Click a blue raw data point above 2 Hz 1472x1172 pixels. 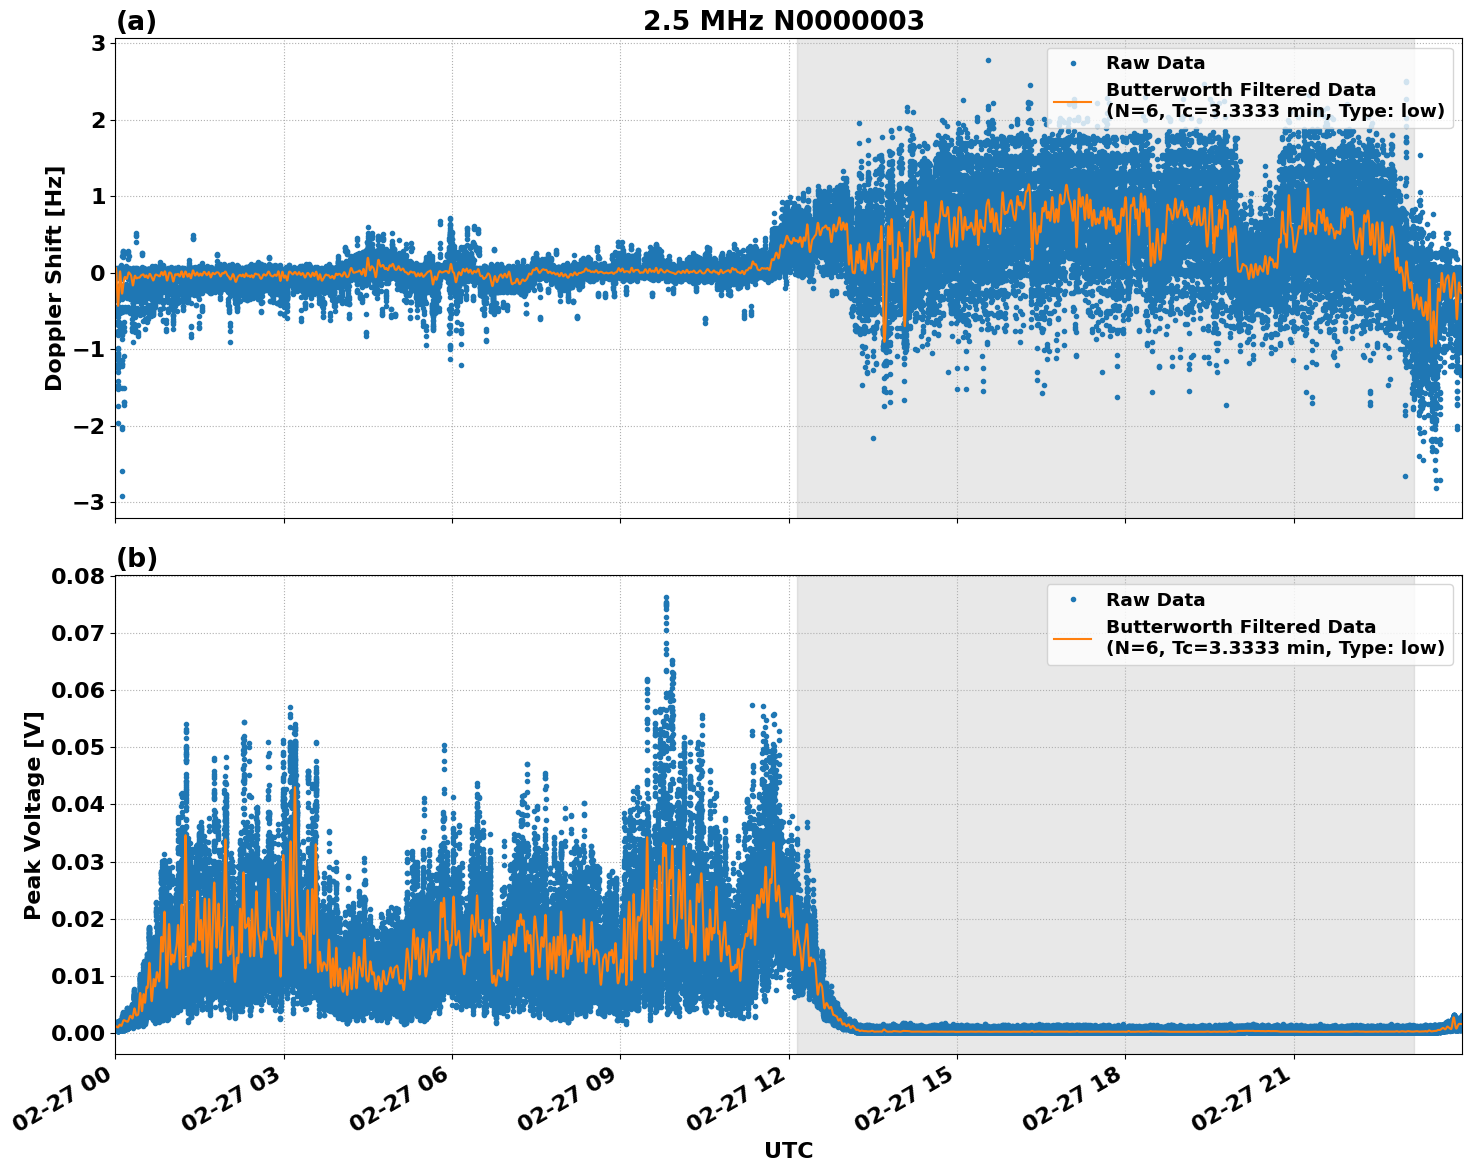[986, 60]
